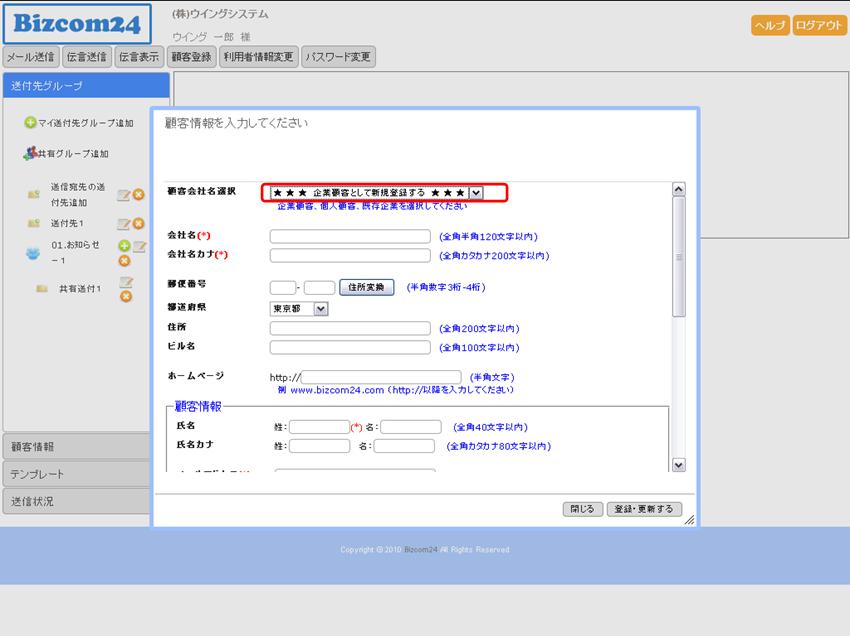Expand the 顧客情報 accordion panel in sidebar
Screen dimensions: 850x636
pyautogui.click(x=77, y=447)
